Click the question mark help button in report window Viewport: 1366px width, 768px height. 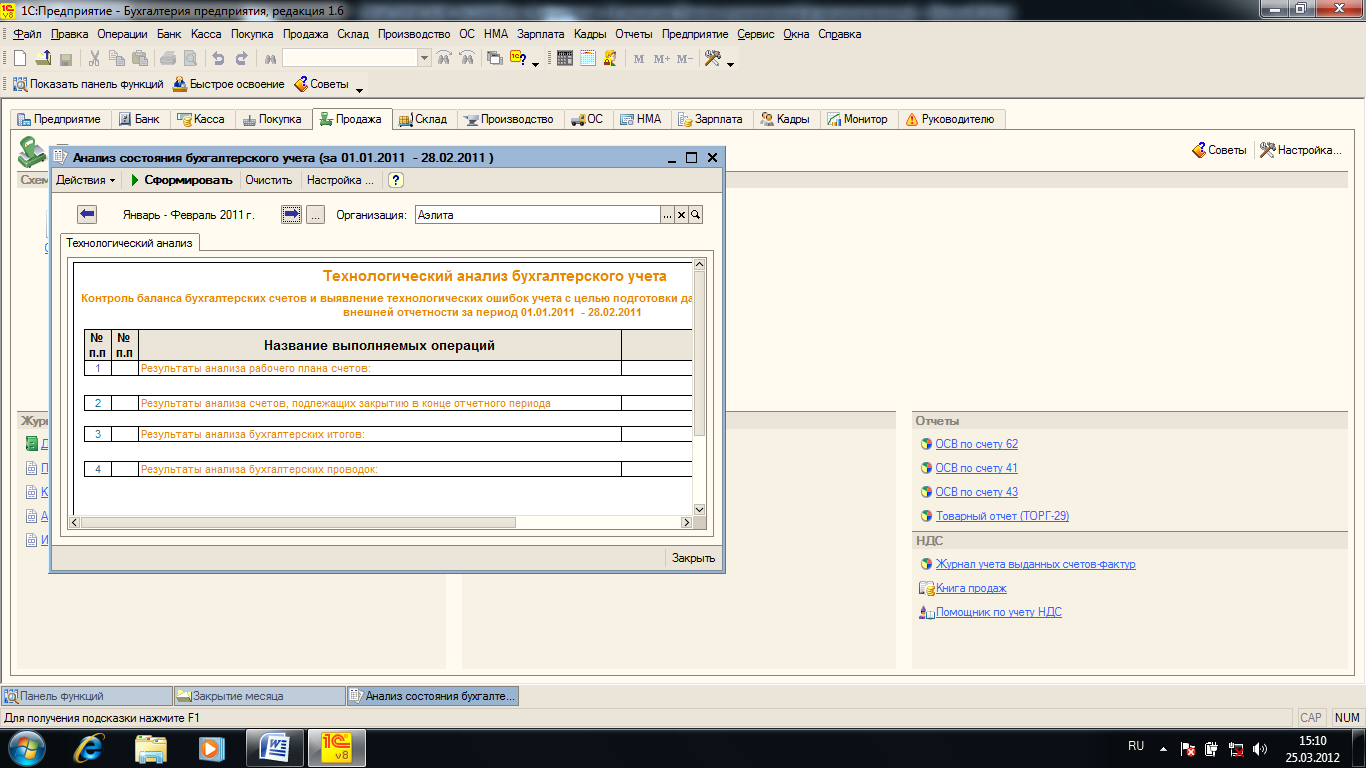396,180
